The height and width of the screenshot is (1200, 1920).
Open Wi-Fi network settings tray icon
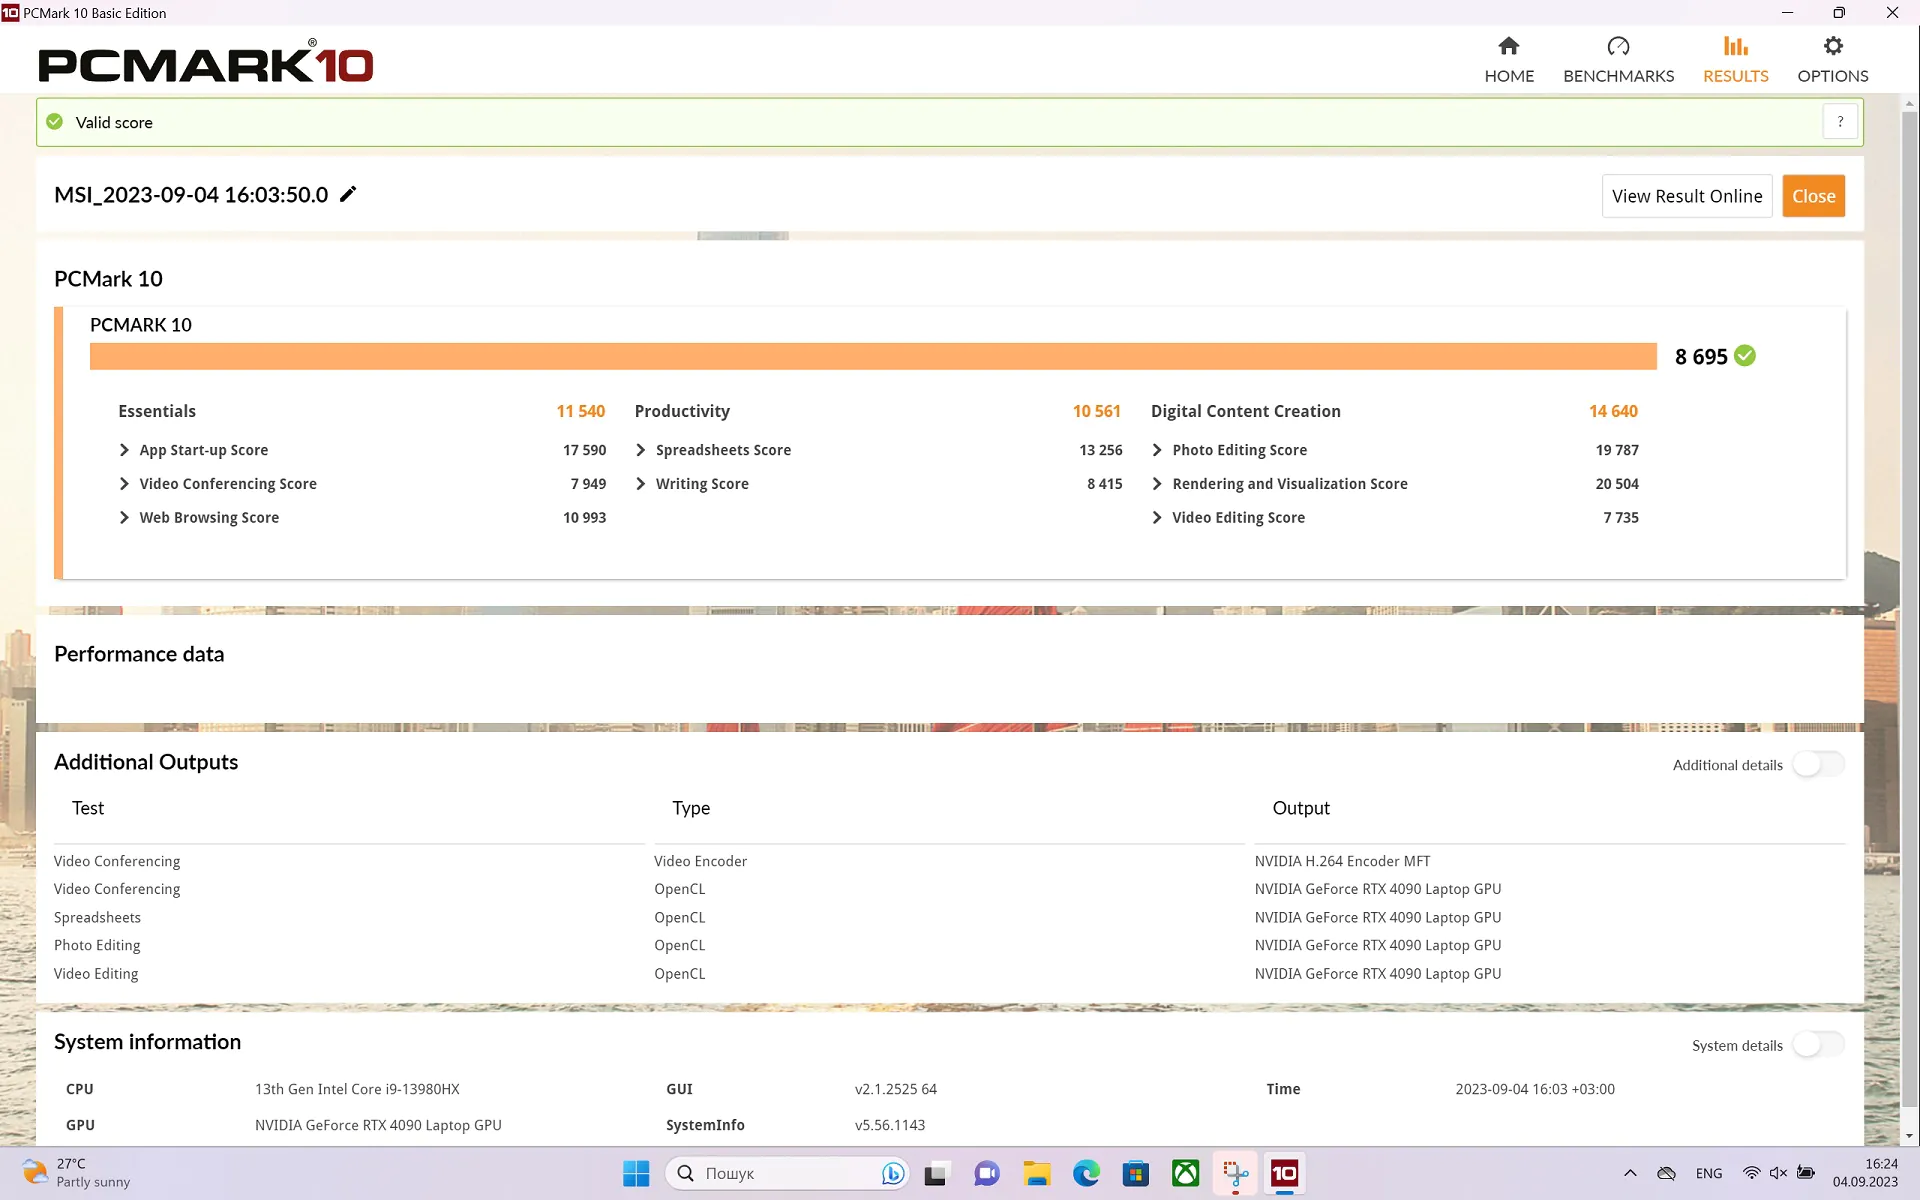tap(1751, 1173)
